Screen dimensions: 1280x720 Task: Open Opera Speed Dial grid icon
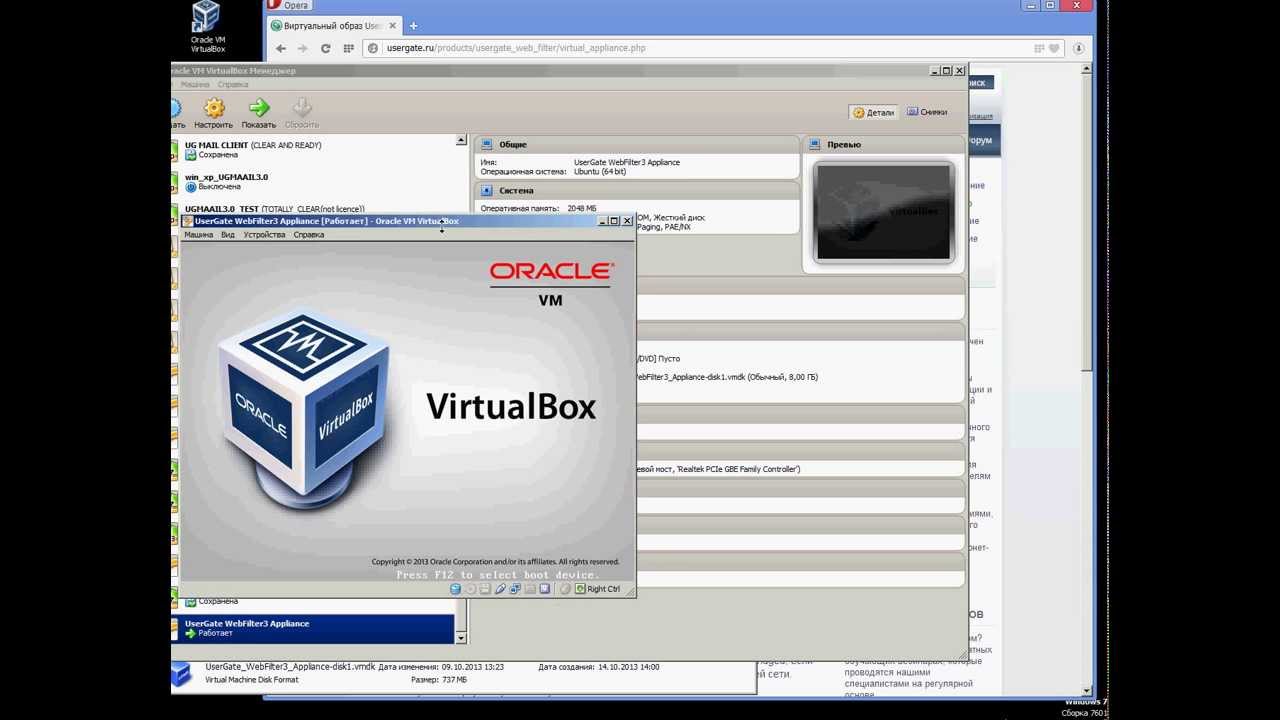tap(348, 48)
